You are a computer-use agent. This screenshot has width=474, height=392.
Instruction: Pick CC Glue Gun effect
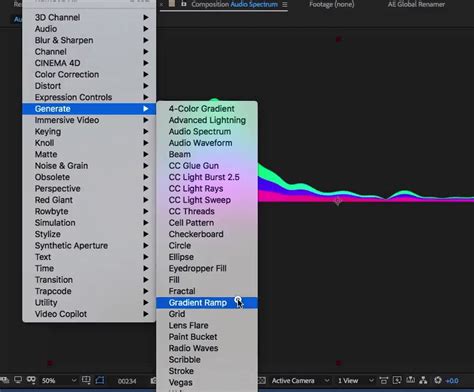207,166
